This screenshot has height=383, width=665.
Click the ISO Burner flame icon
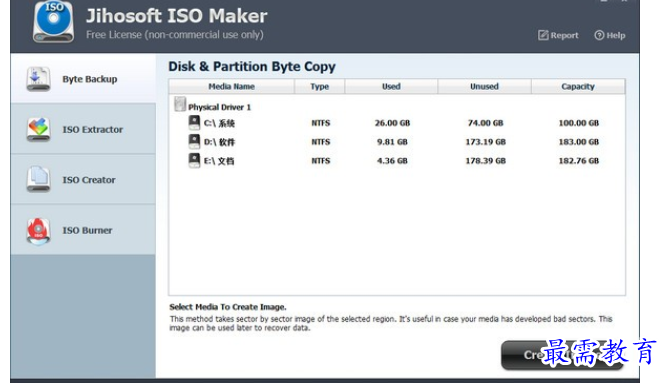pos(38,232)
